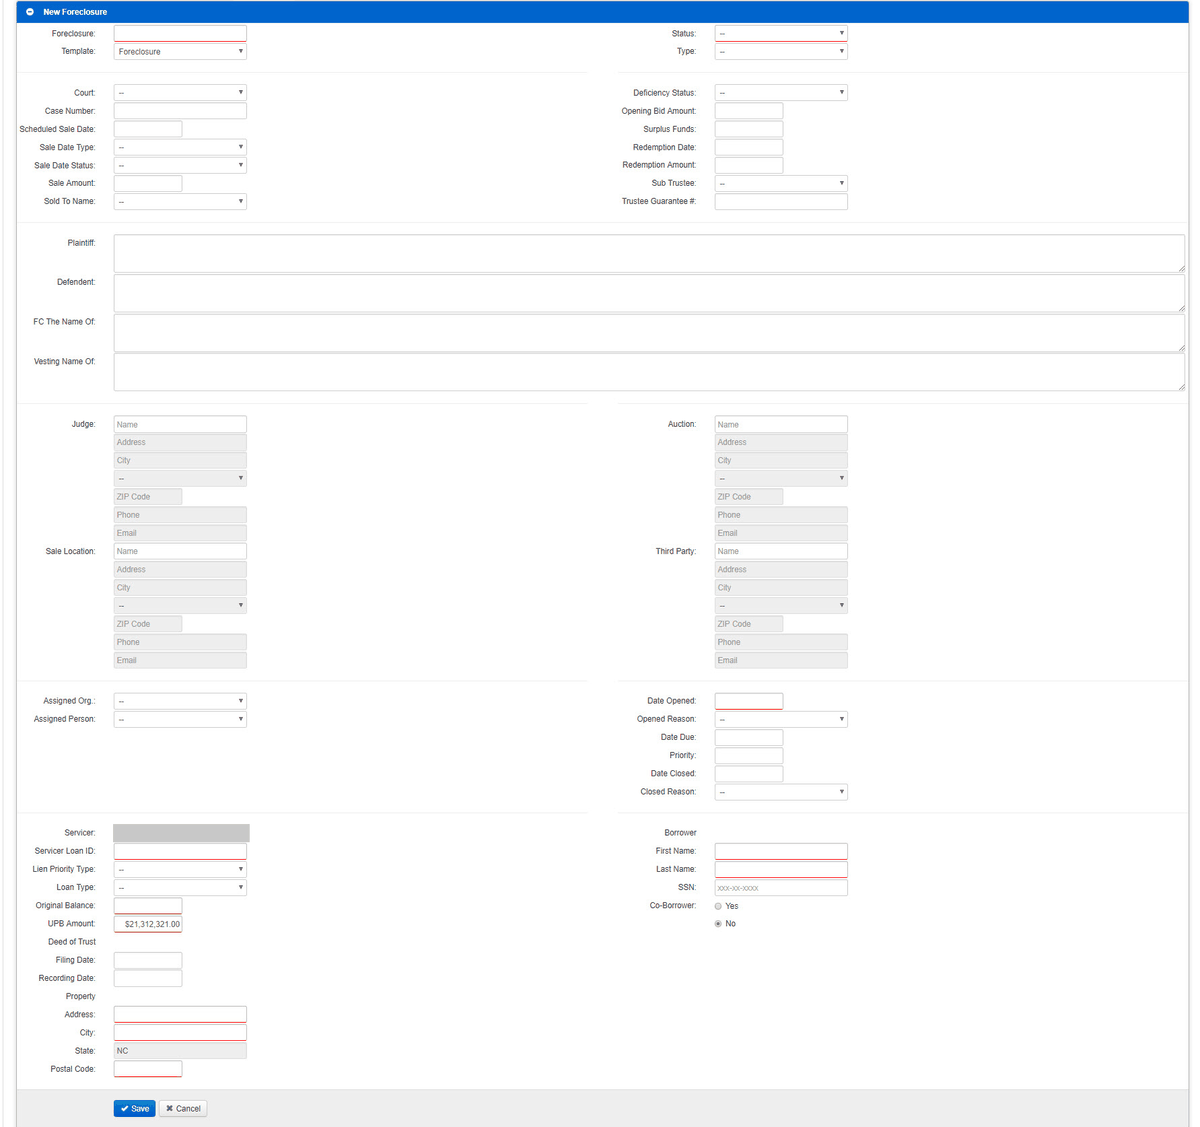Image resolution: width=1200 pixels, height=1127 pixels.
Task: Click the Postal Code field
Action: (148, 1069)
